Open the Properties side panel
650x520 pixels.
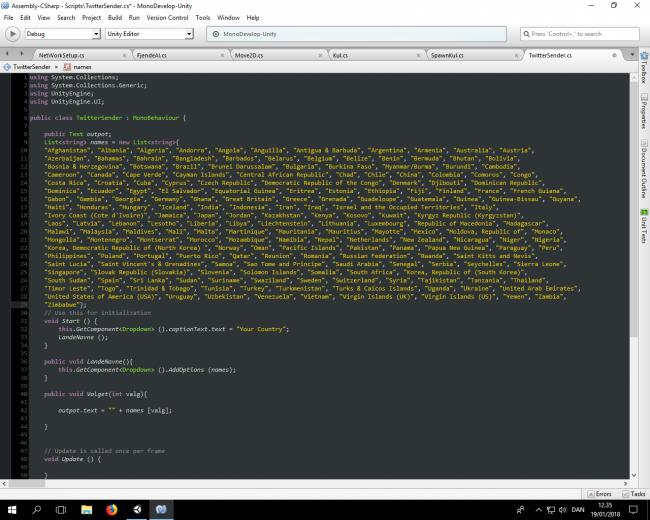pos(644,111)
